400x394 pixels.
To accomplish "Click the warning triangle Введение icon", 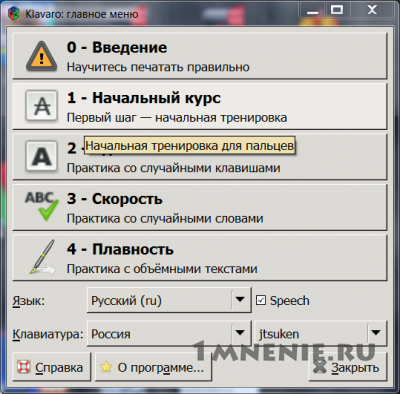I will click(x=42, y=56).
